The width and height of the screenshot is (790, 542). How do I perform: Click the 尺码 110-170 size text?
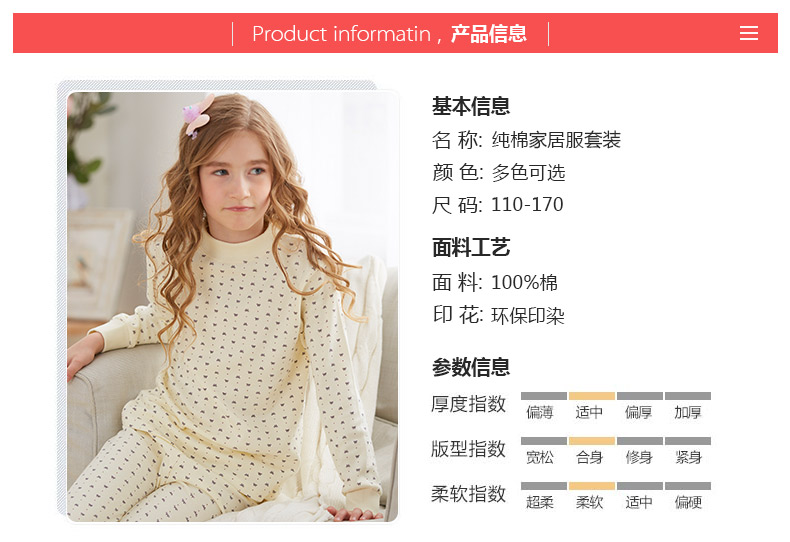point(497,205)
